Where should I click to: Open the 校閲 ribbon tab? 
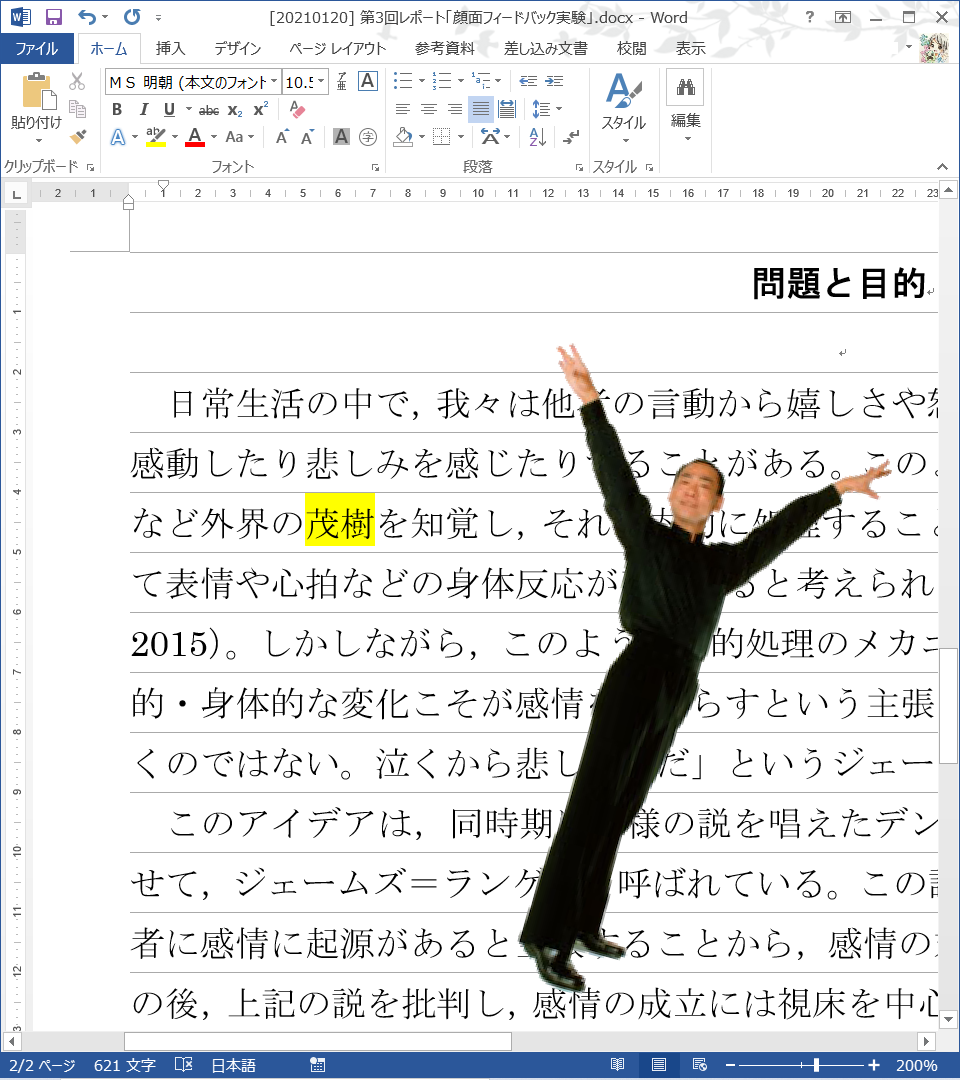coord(631,48)
